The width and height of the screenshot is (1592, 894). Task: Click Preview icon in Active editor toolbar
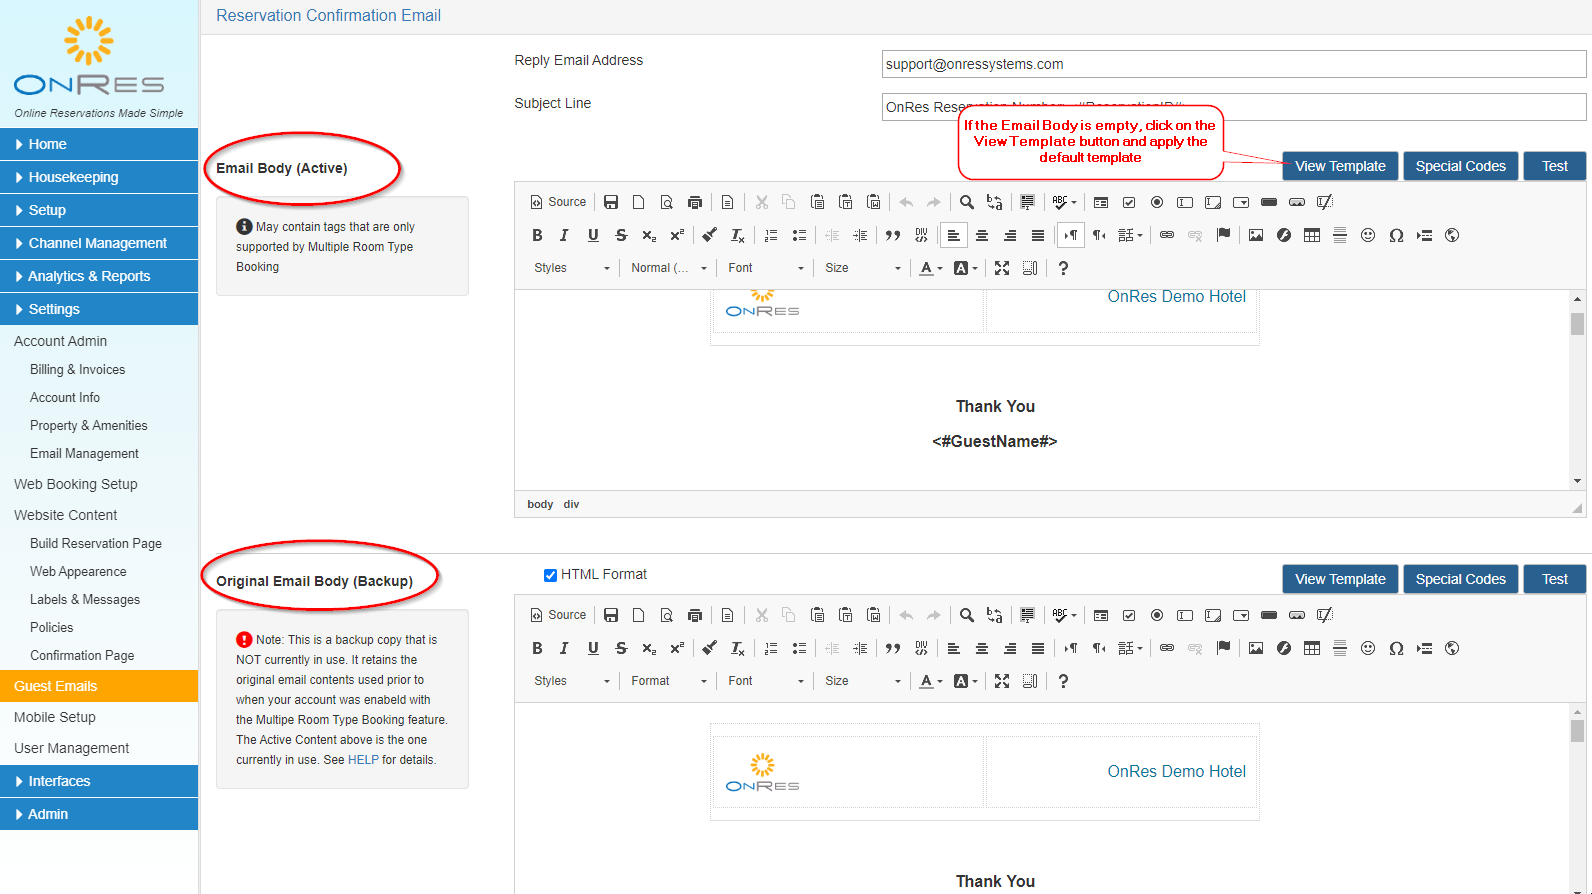coord(667,202)
